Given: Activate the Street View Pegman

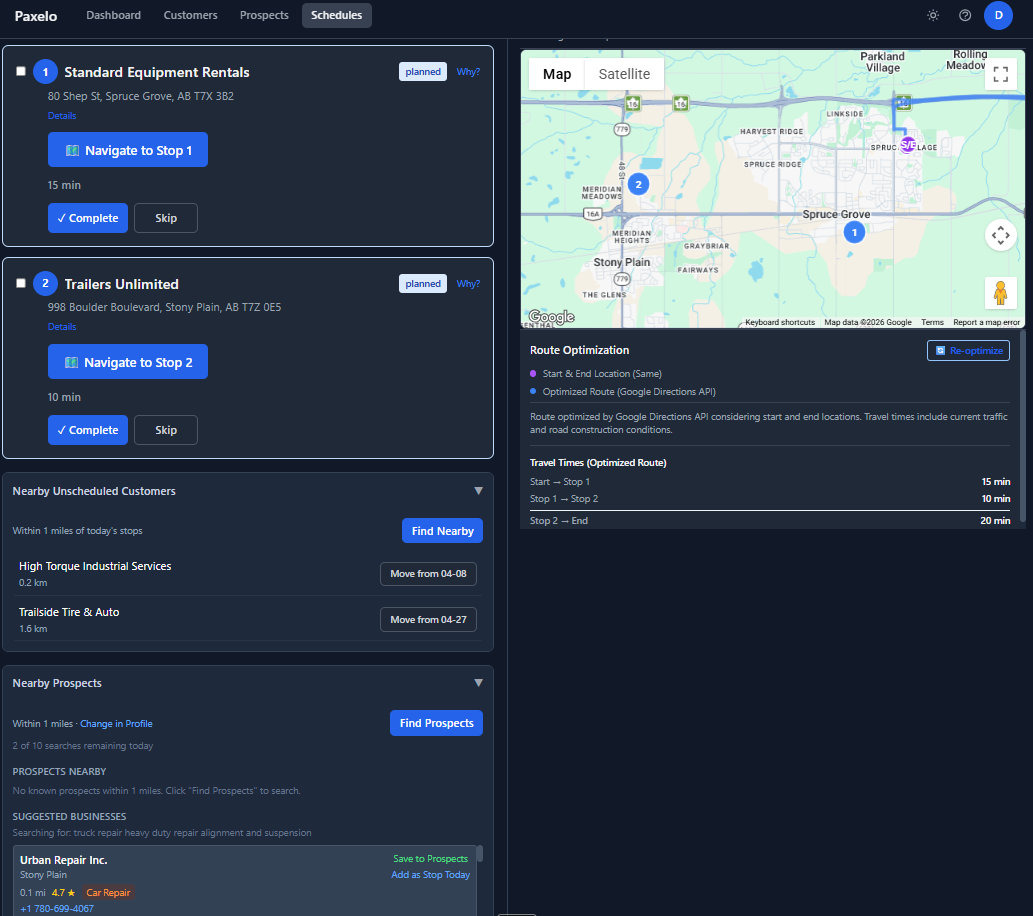Looking at the screenshot, I should (x=1000, y=293).
